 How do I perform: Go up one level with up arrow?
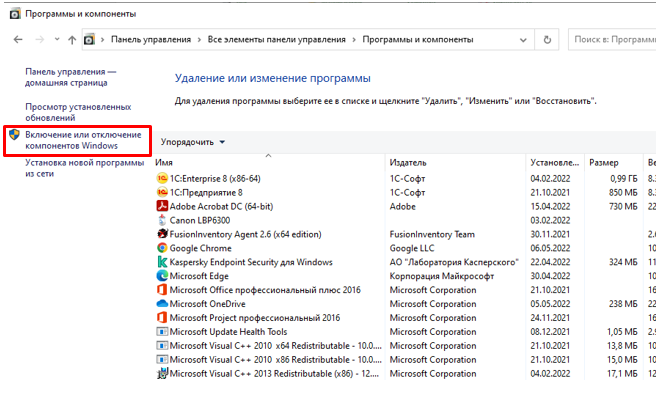coord(72,40)
